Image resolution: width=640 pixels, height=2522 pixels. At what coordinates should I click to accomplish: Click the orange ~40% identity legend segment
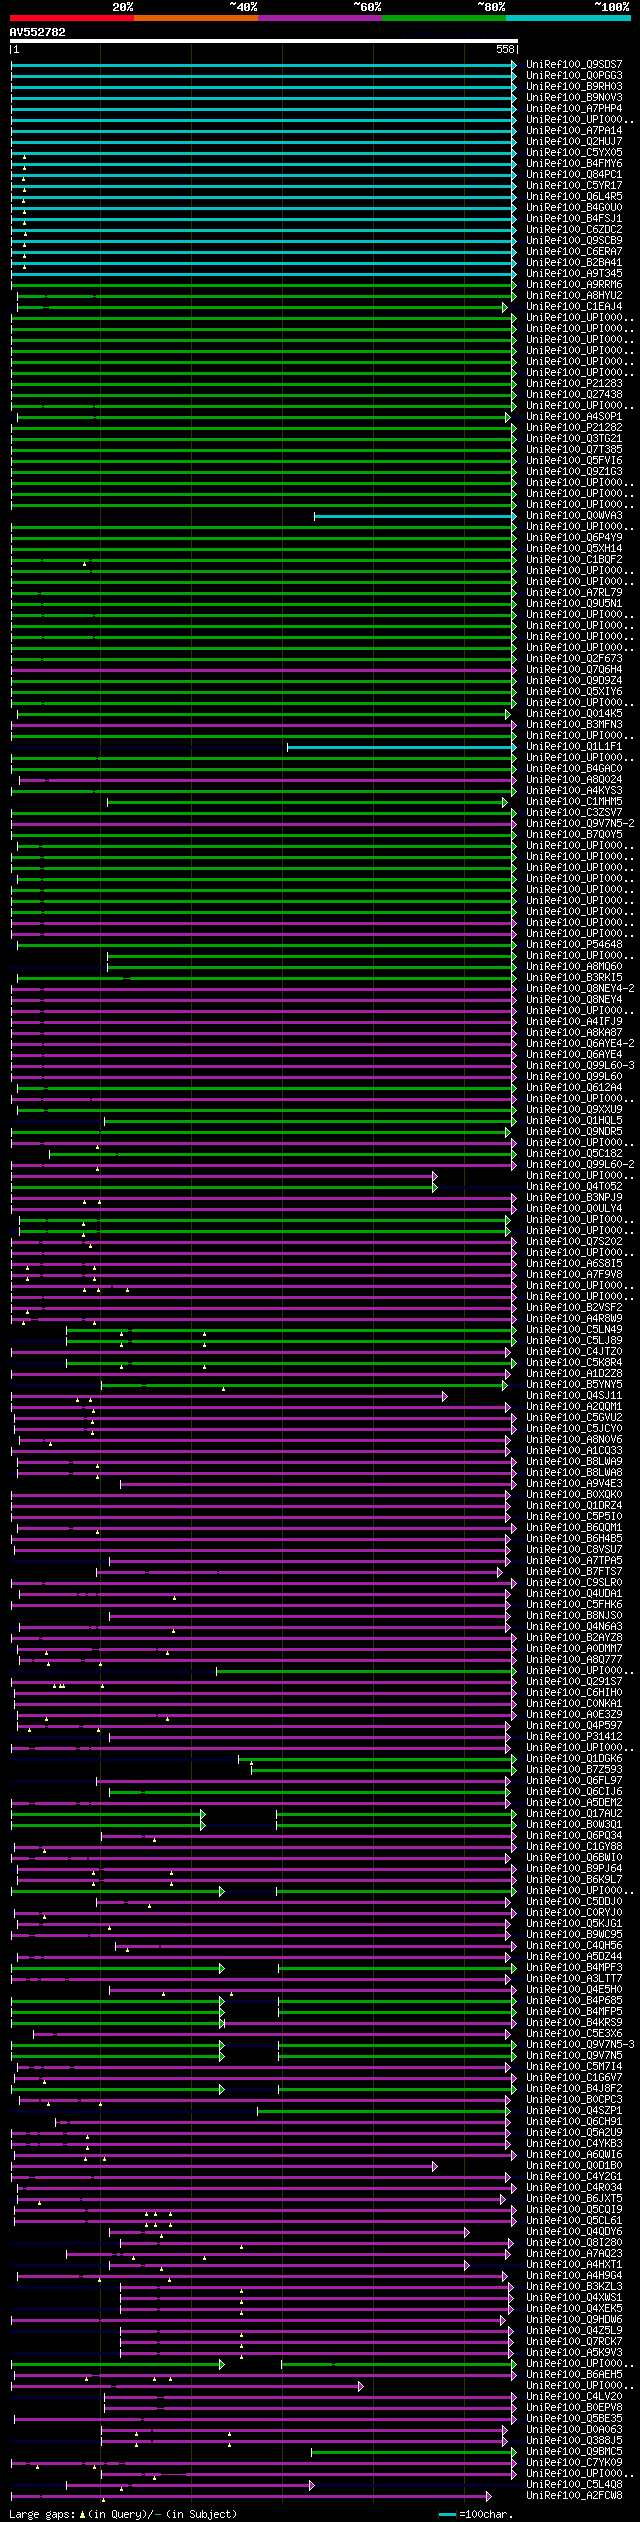coord(196,18)
